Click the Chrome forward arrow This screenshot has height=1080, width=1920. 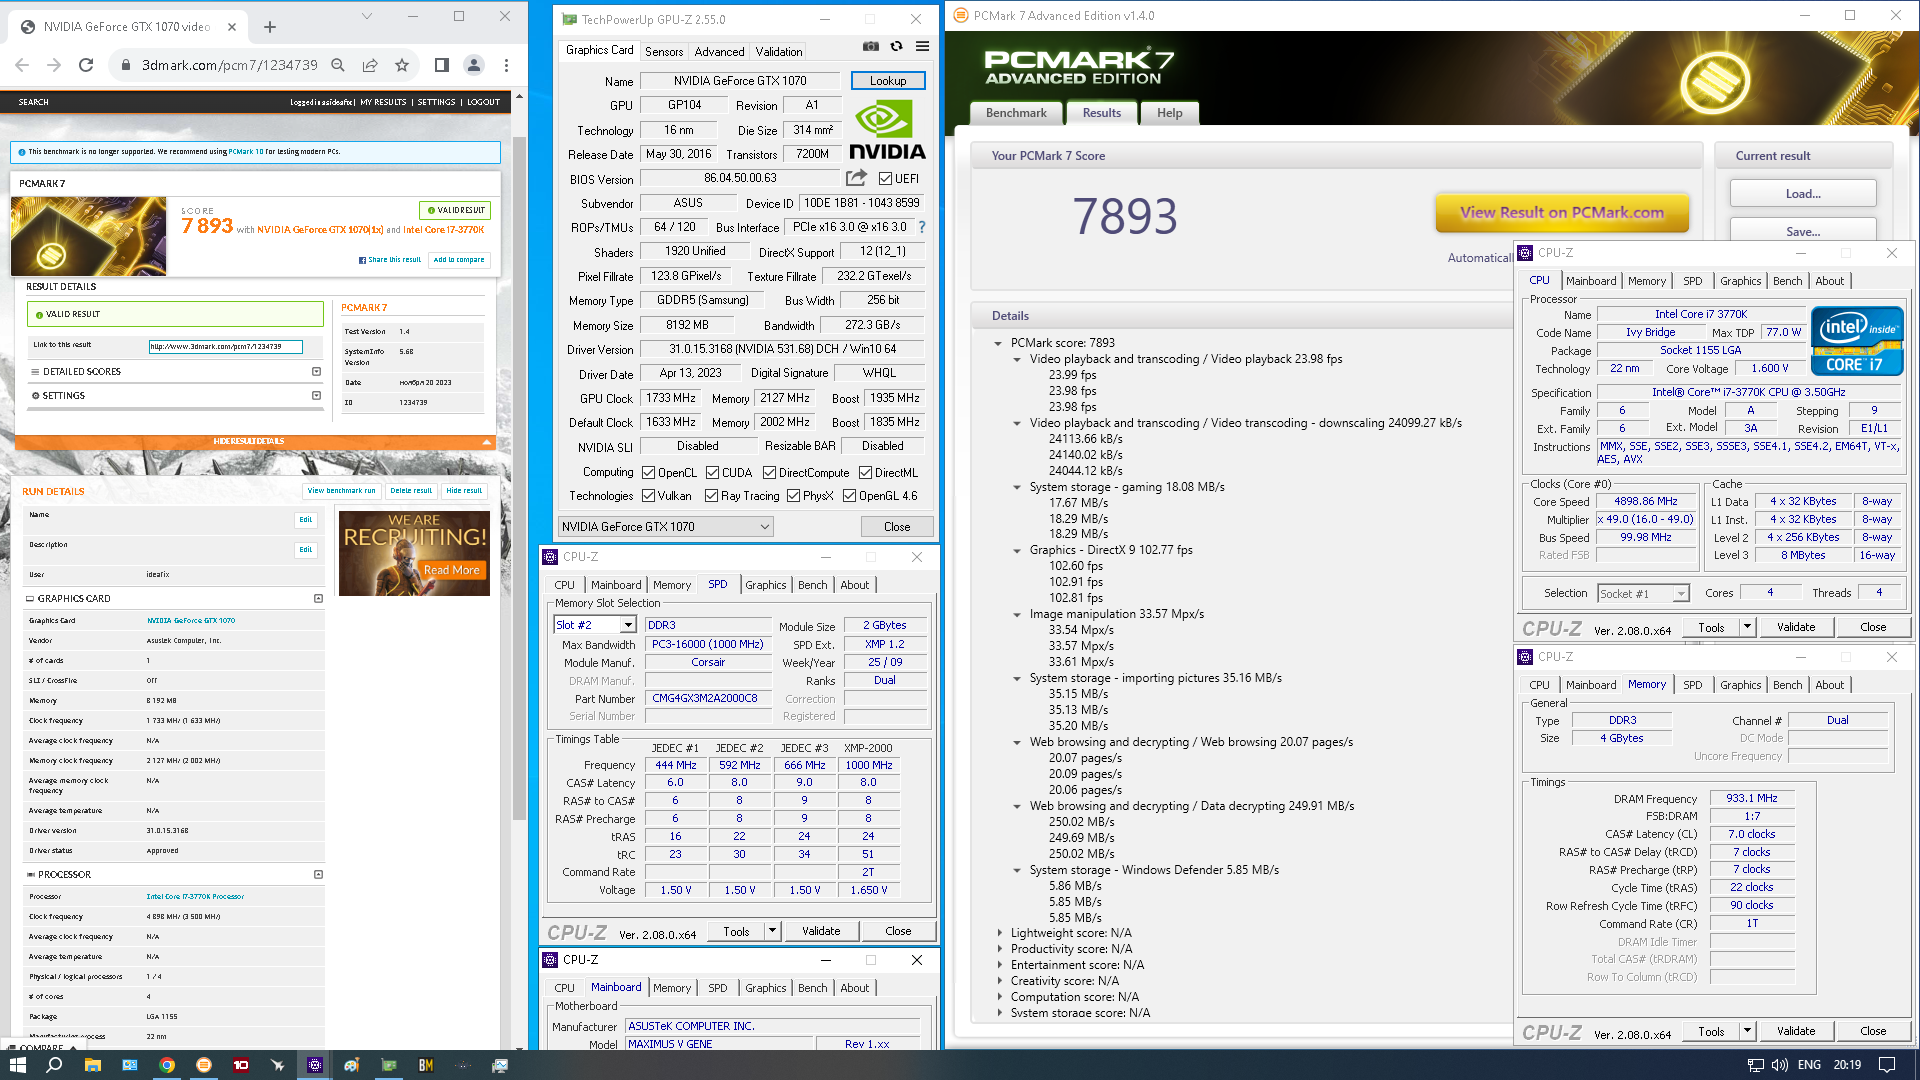pyautogui.click(x=54, y=65)
